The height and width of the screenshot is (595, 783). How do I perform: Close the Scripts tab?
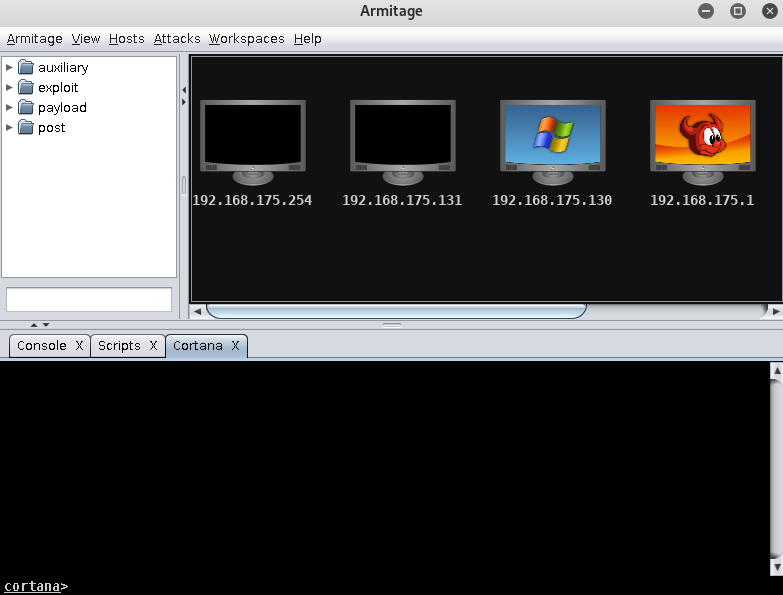[x=153, y=345]
